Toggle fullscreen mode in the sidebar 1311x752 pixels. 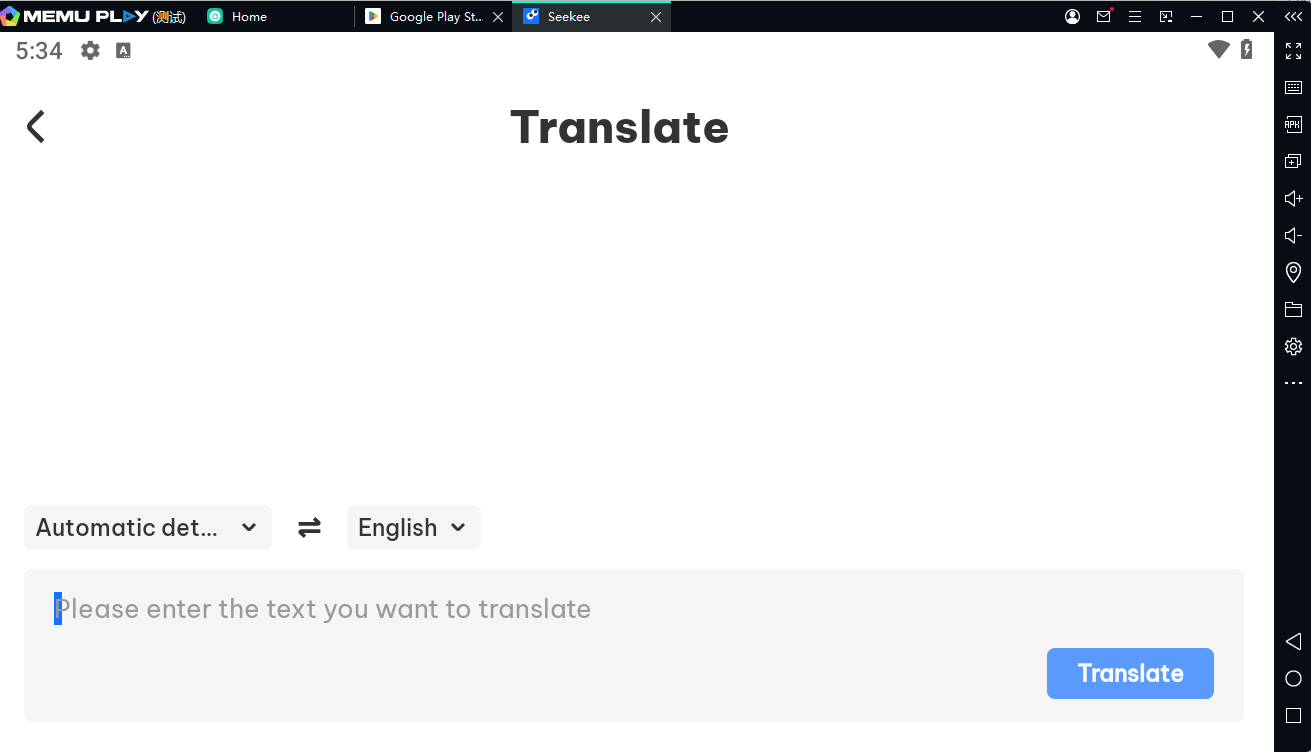[1293, 51]
